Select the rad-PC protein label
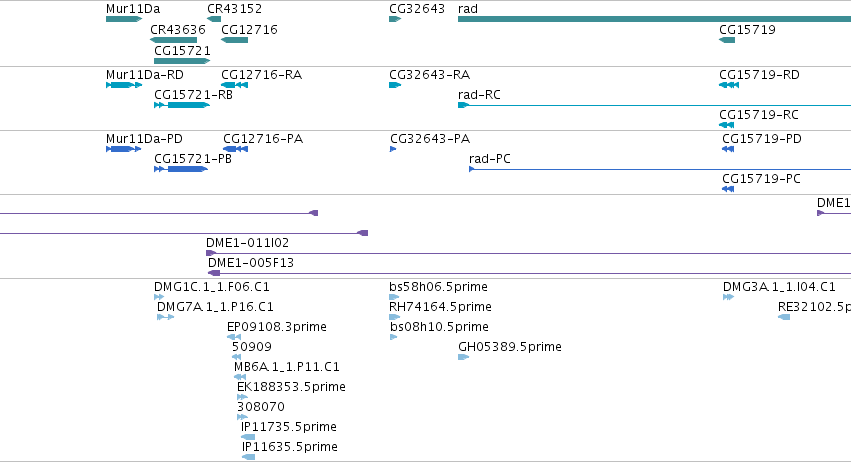This screenshot has width=851, height=462. (490, 159)
